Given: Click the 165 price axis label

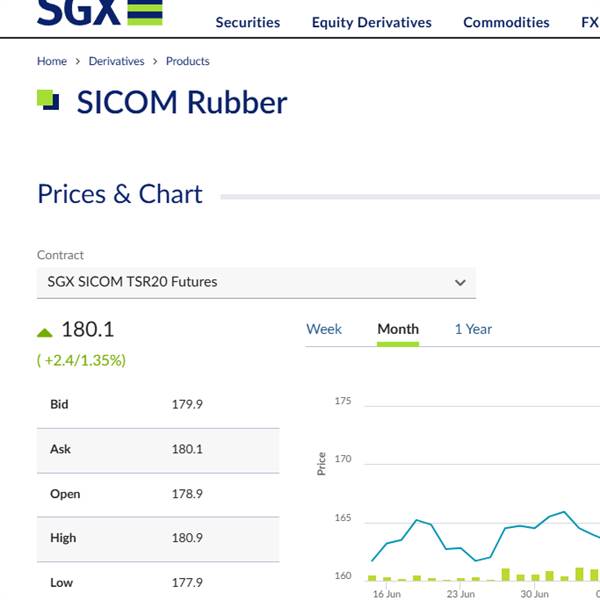Looking at the screenshot, I should (343, 518).
